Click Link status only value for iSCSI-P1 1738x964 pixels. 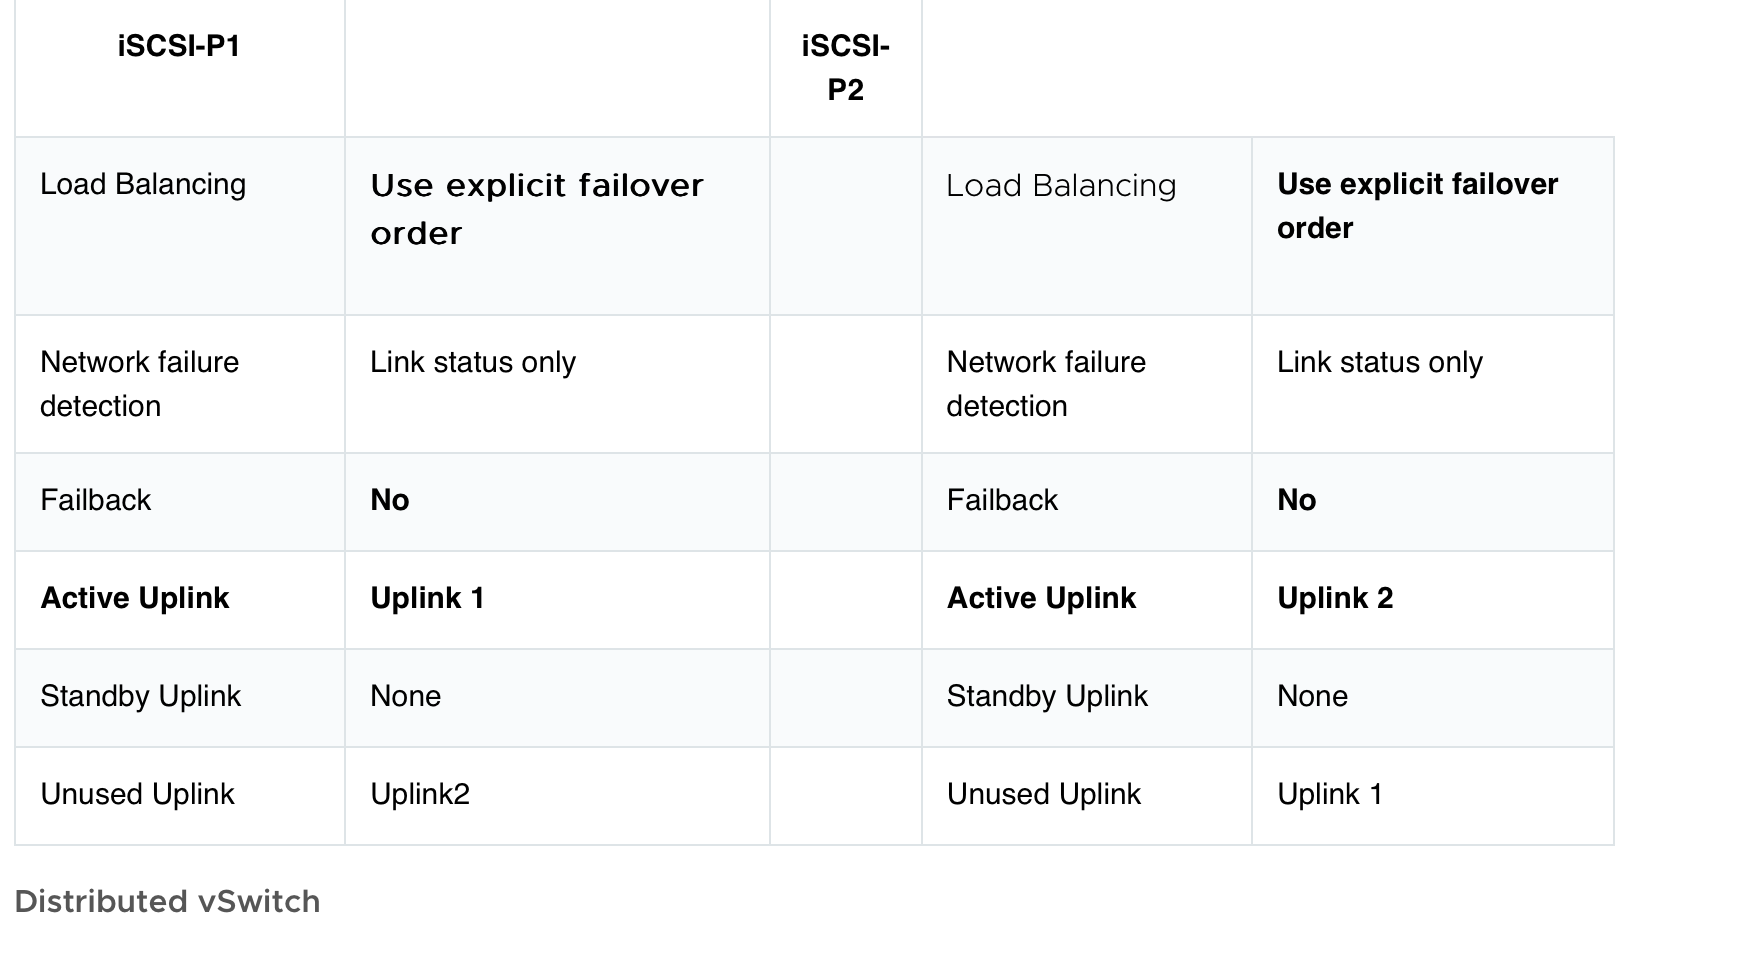472,362
